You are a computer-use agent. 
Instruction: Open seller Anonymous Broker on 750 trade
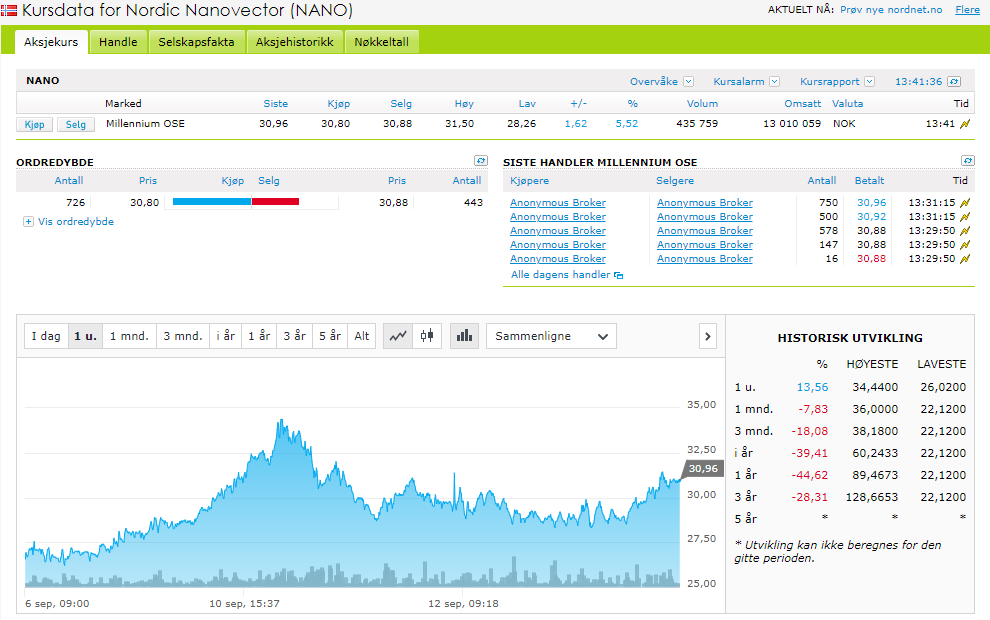point(705,203)
